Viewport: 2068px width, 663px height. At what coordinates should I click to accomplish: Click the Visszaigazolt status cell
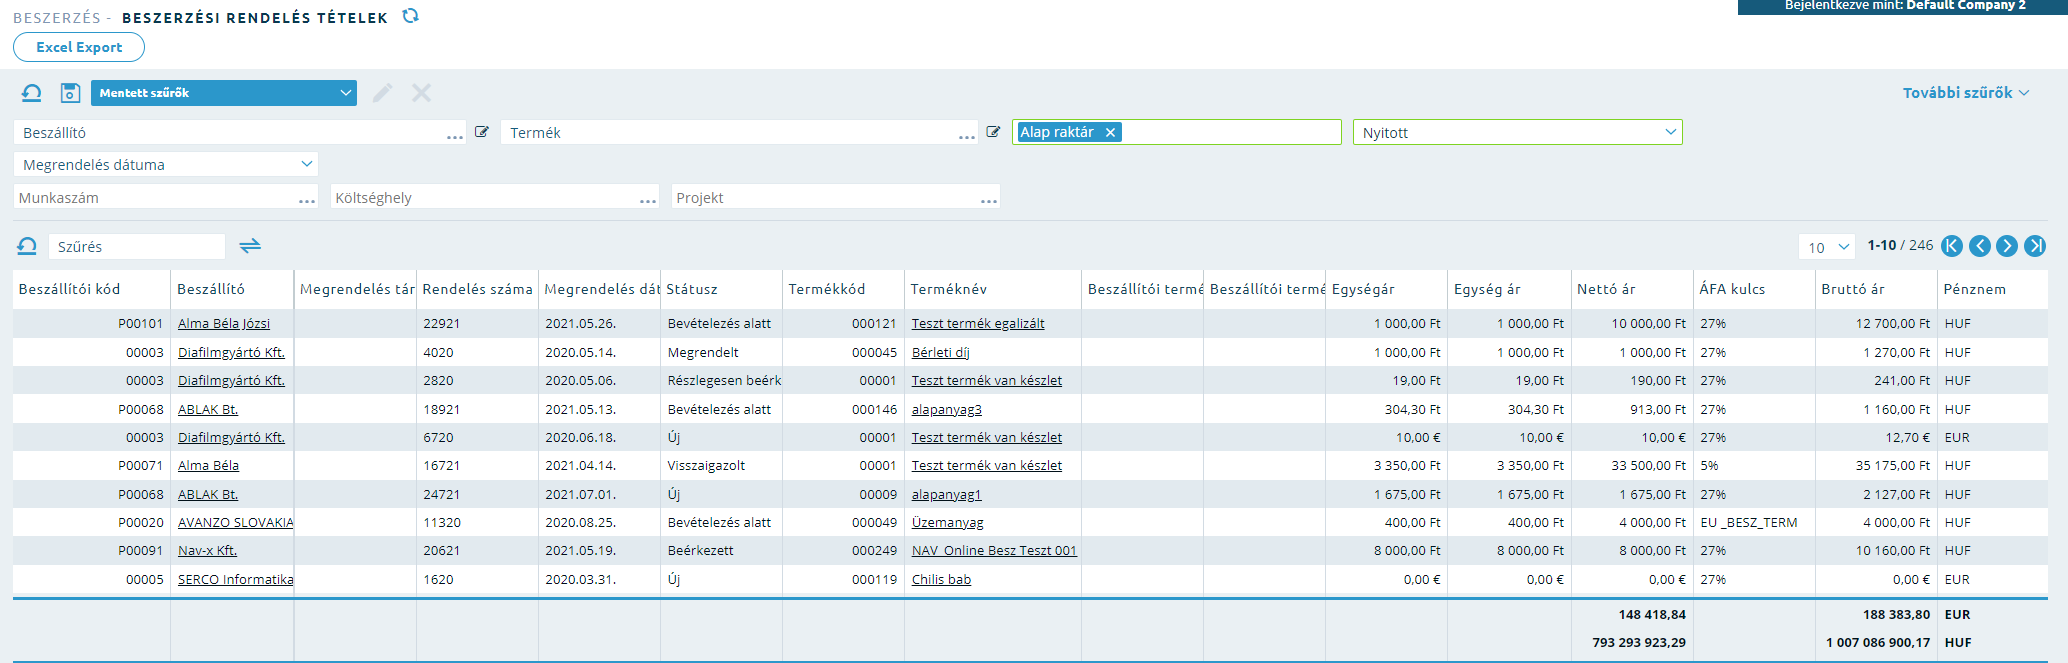[721, 465]
